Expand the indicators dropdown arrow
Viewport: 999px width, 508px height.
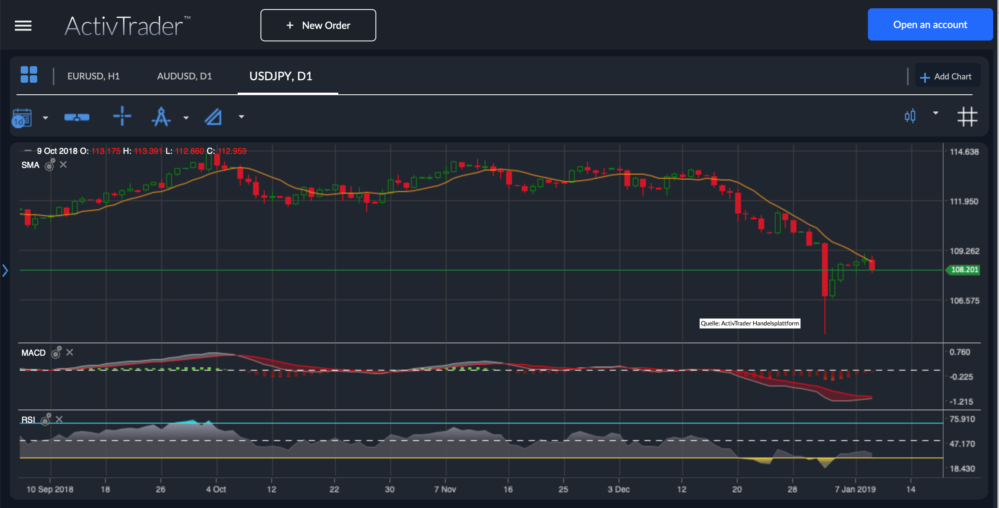coord(241,117)
